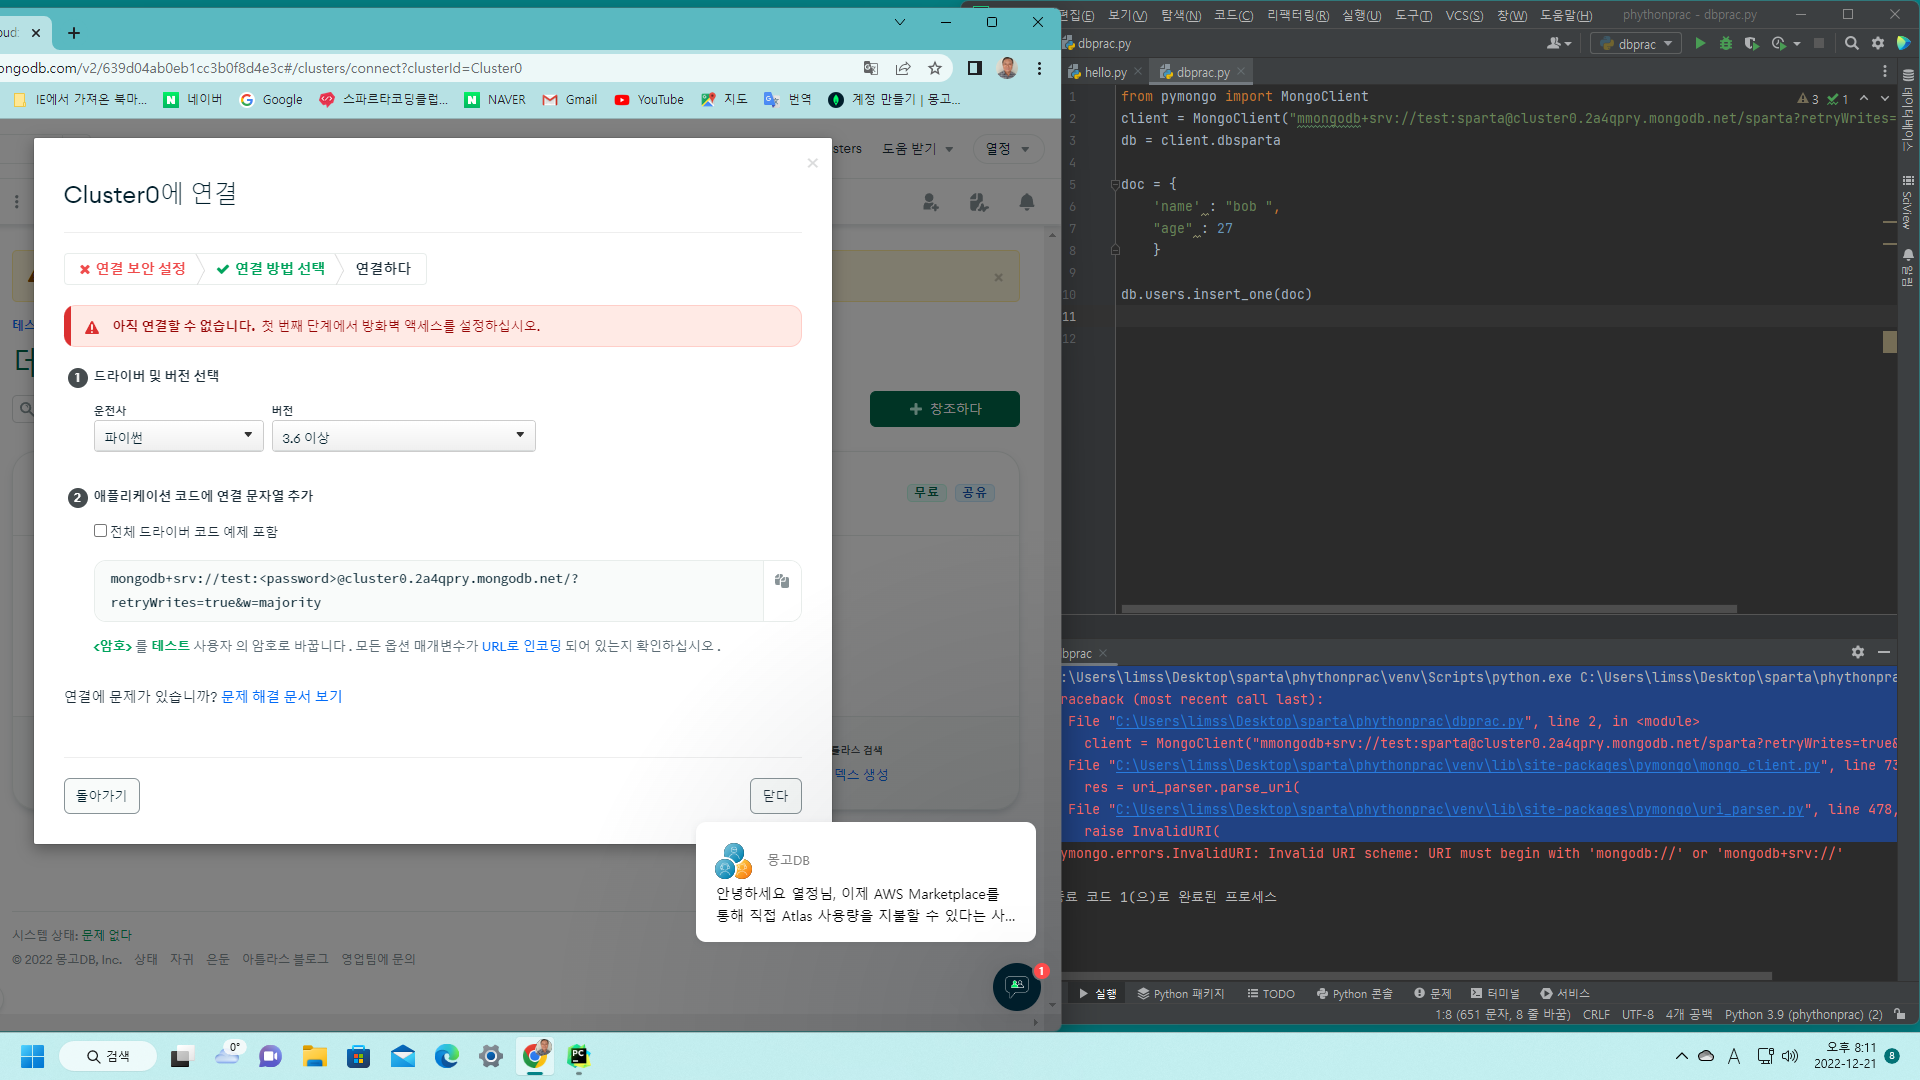The width and height of the screenshot is (1920, 1080).
Task: Start debugging with the green bug icon
Action: click(x=1726, y=43)
